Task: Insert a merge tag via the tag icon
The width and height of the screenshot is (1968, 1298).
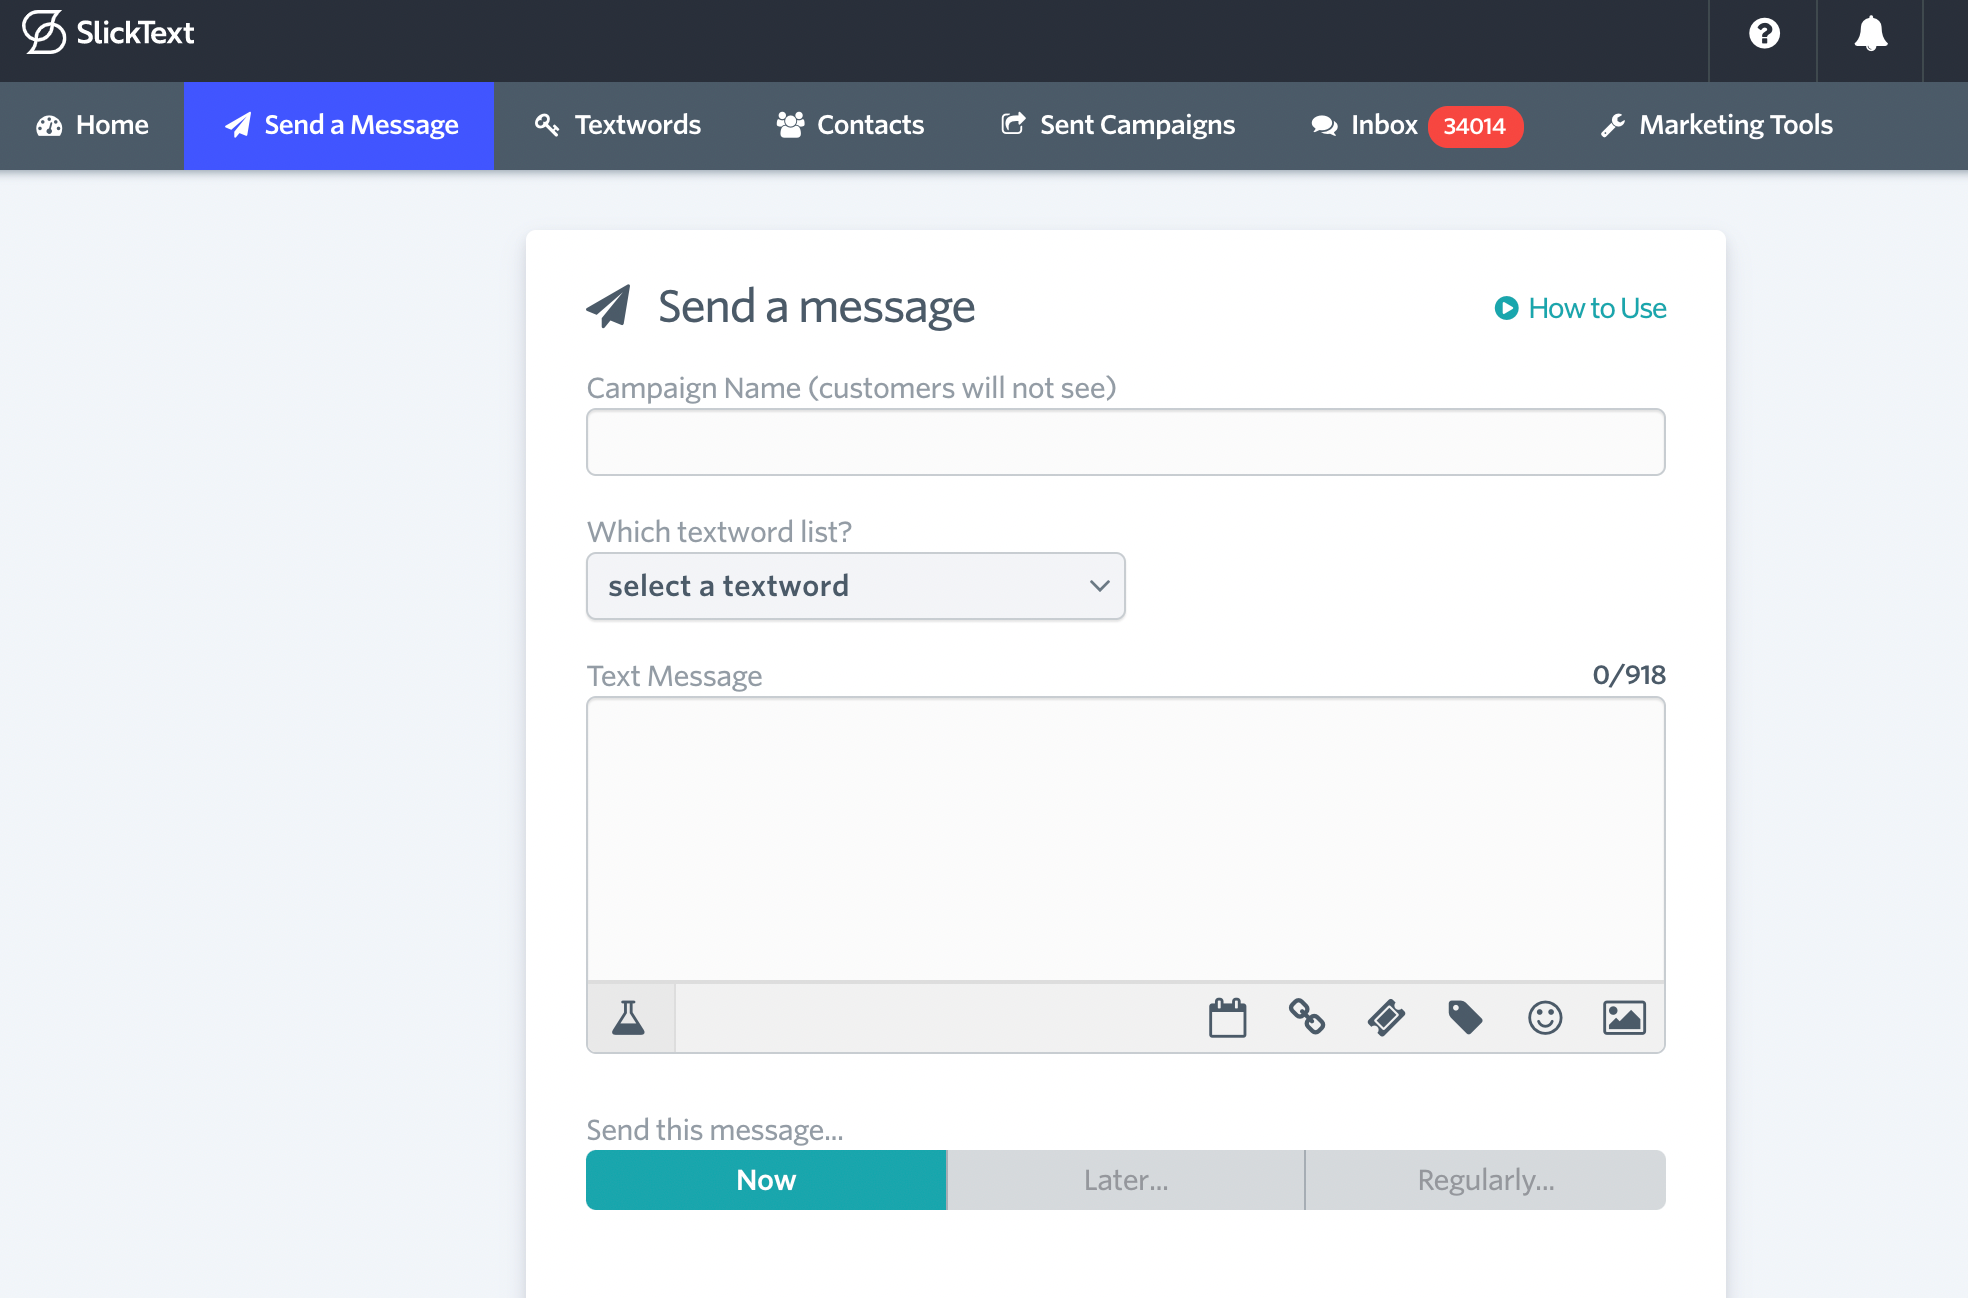Action: click(1465, 1017)
